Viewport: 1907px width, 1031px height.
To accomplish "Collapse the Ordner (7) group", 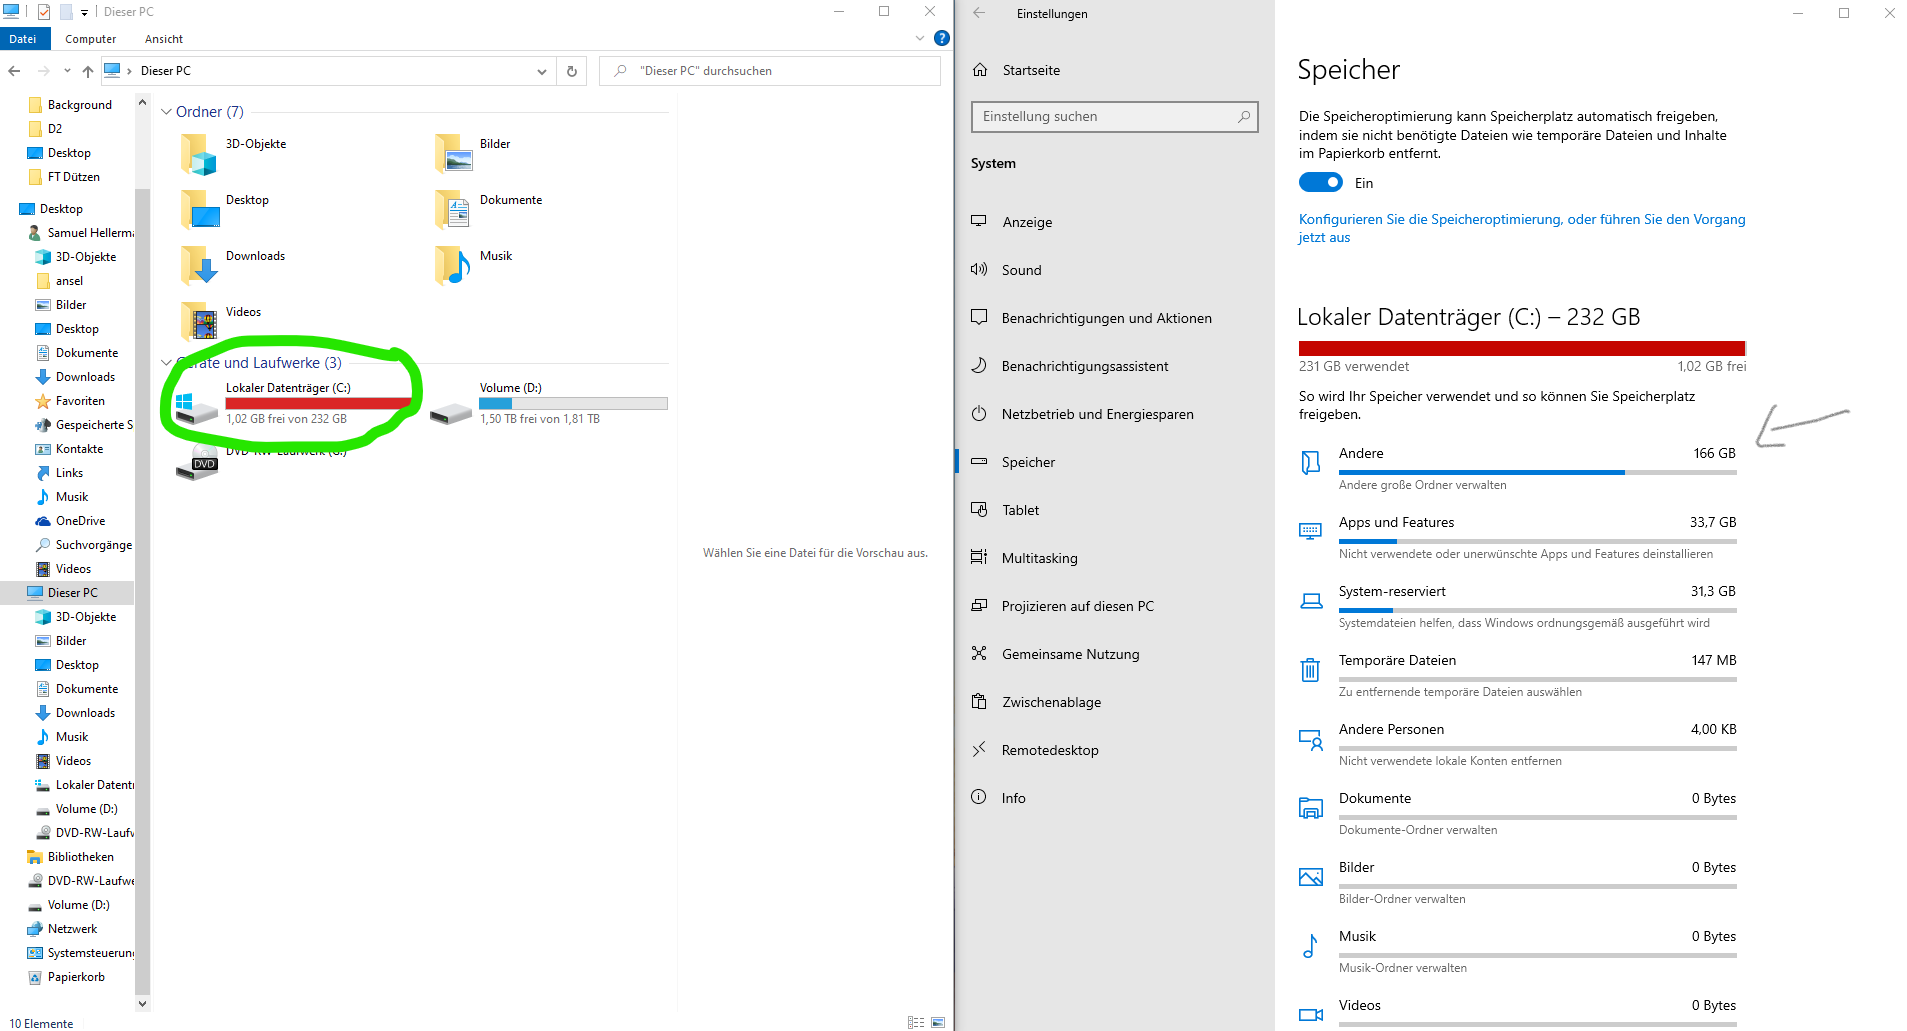I will pyautogui.click(x=166, y=112).
